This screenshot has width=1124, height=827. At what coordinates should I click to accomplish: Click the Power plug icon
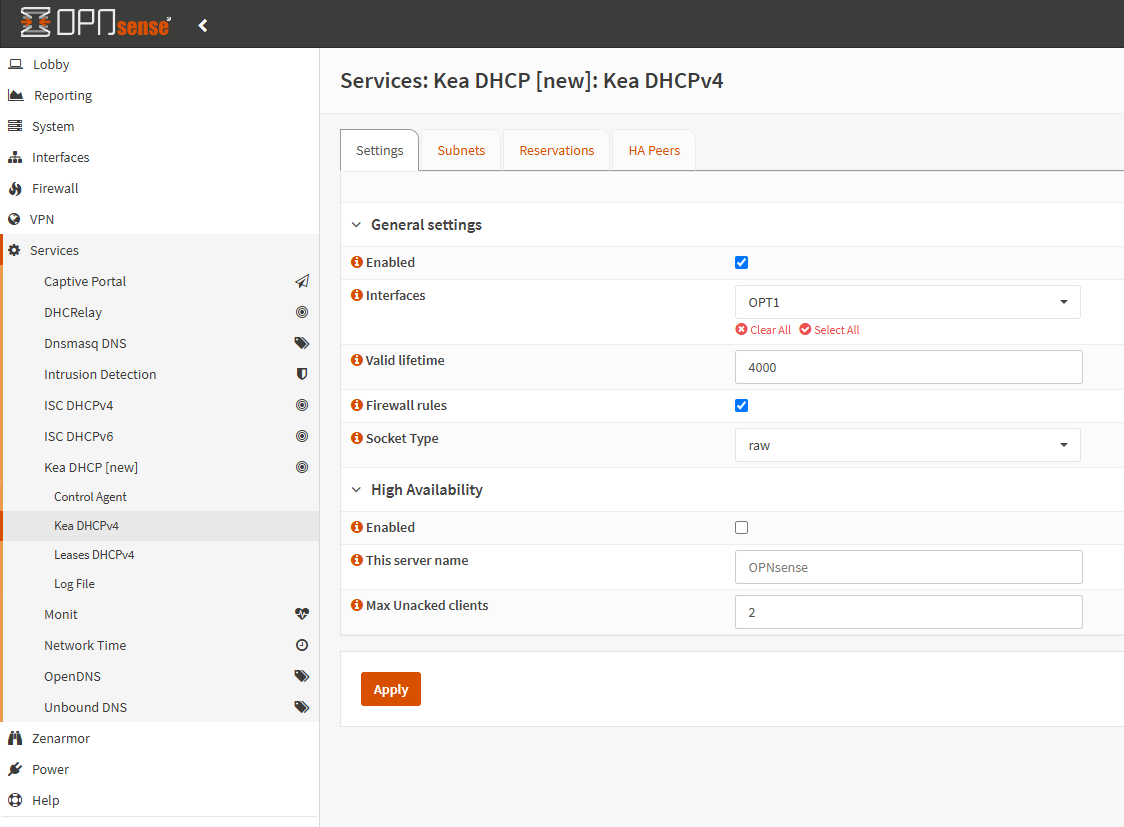coord(15,769)
